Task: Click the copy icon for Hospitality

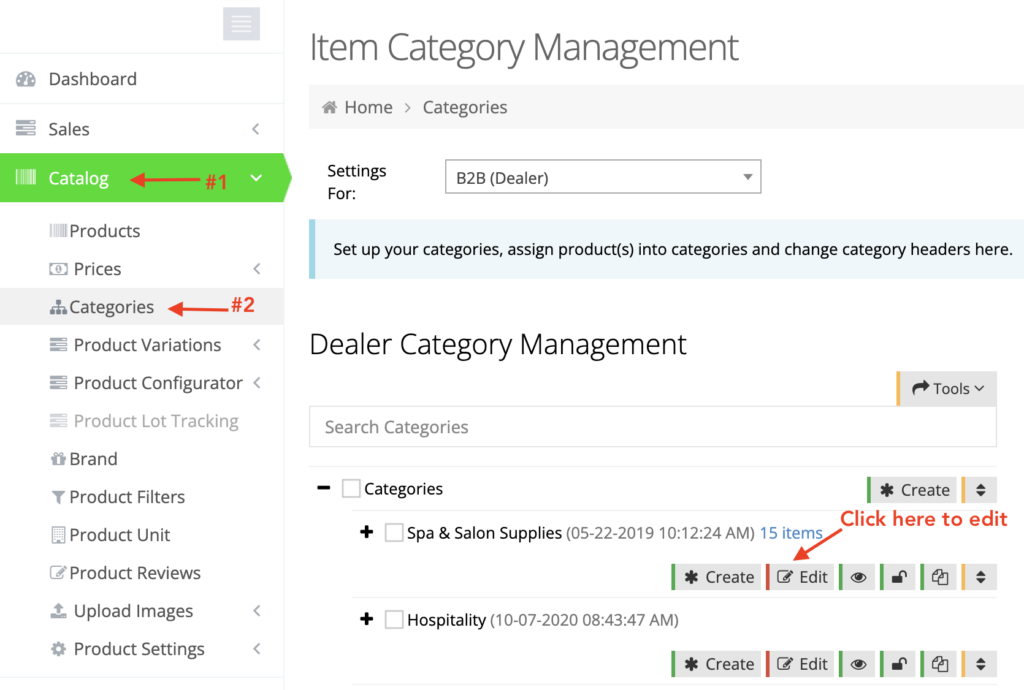Action: click(x=940, y=664)
